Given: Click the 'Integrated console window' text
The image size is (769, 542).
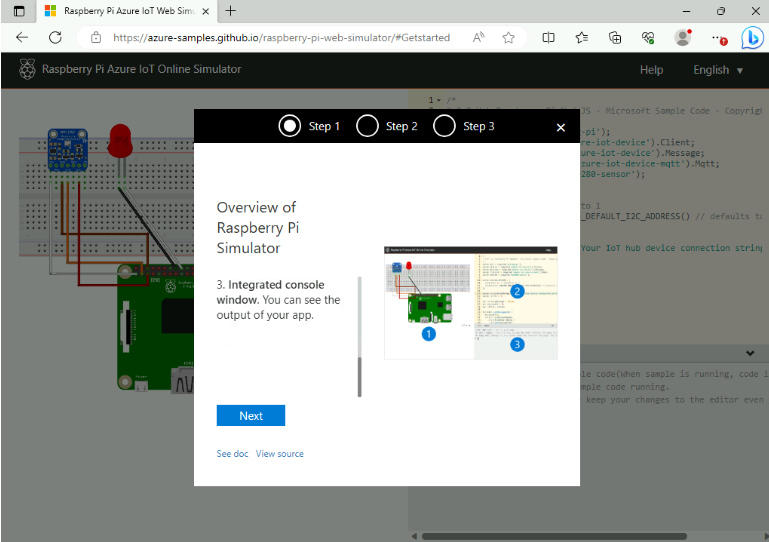Looking at the screenshot, I should tap(271, 292).
